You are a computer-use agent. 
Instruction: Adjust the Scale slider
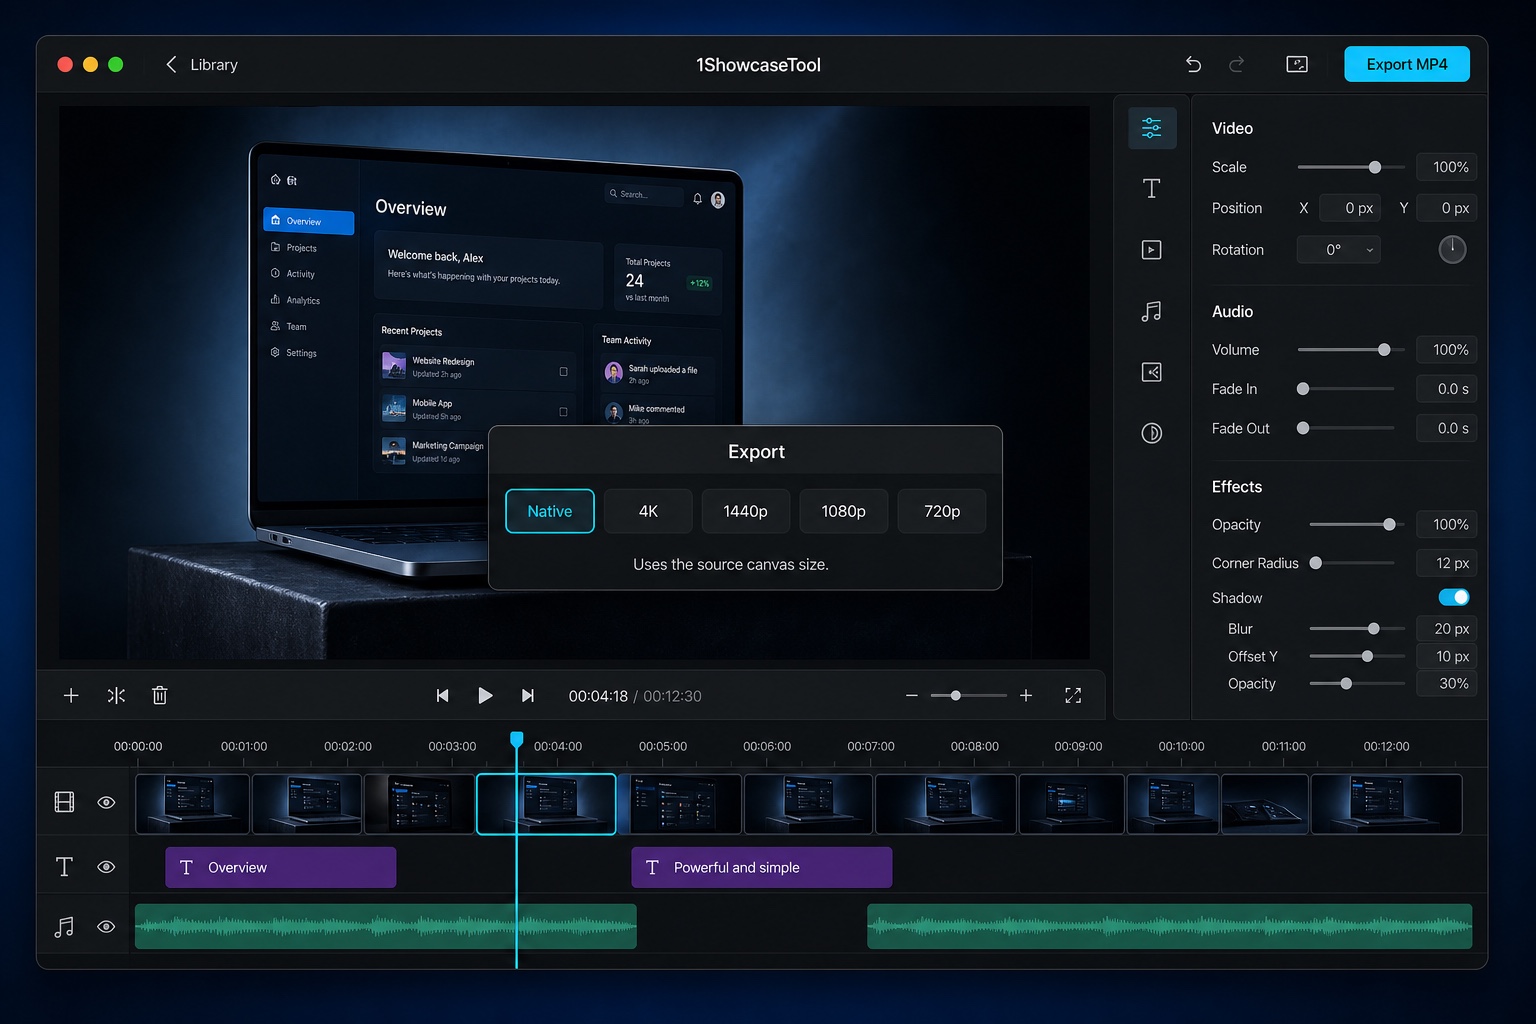pos(1351,167)
